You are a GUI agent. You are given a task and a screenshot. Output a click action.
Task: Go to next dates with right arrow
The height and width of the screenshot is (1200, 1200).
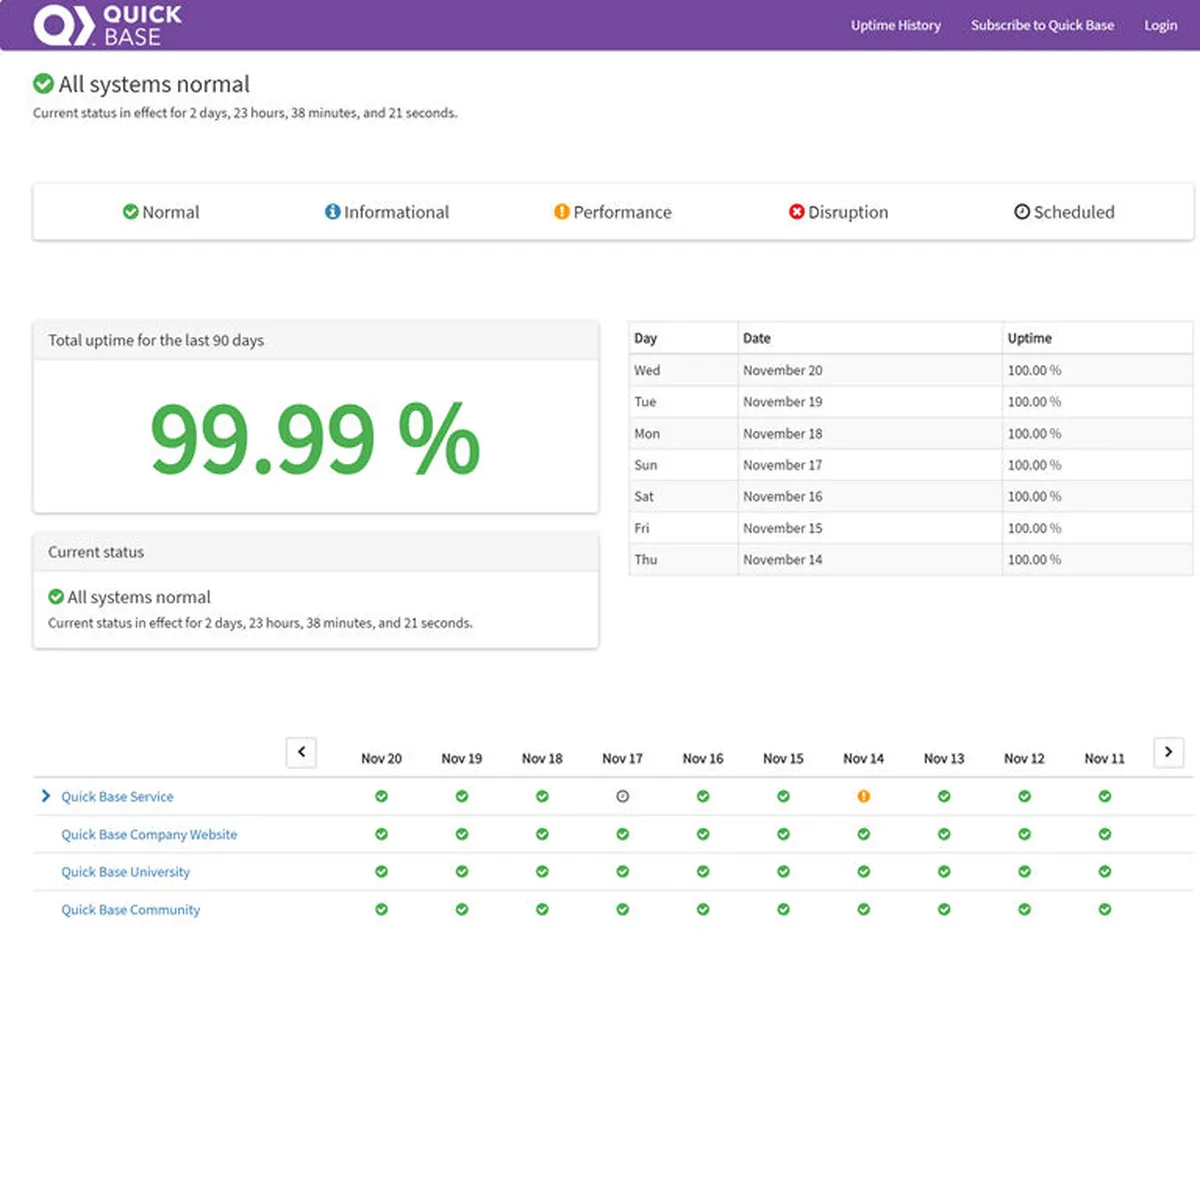click(1168, 752)
